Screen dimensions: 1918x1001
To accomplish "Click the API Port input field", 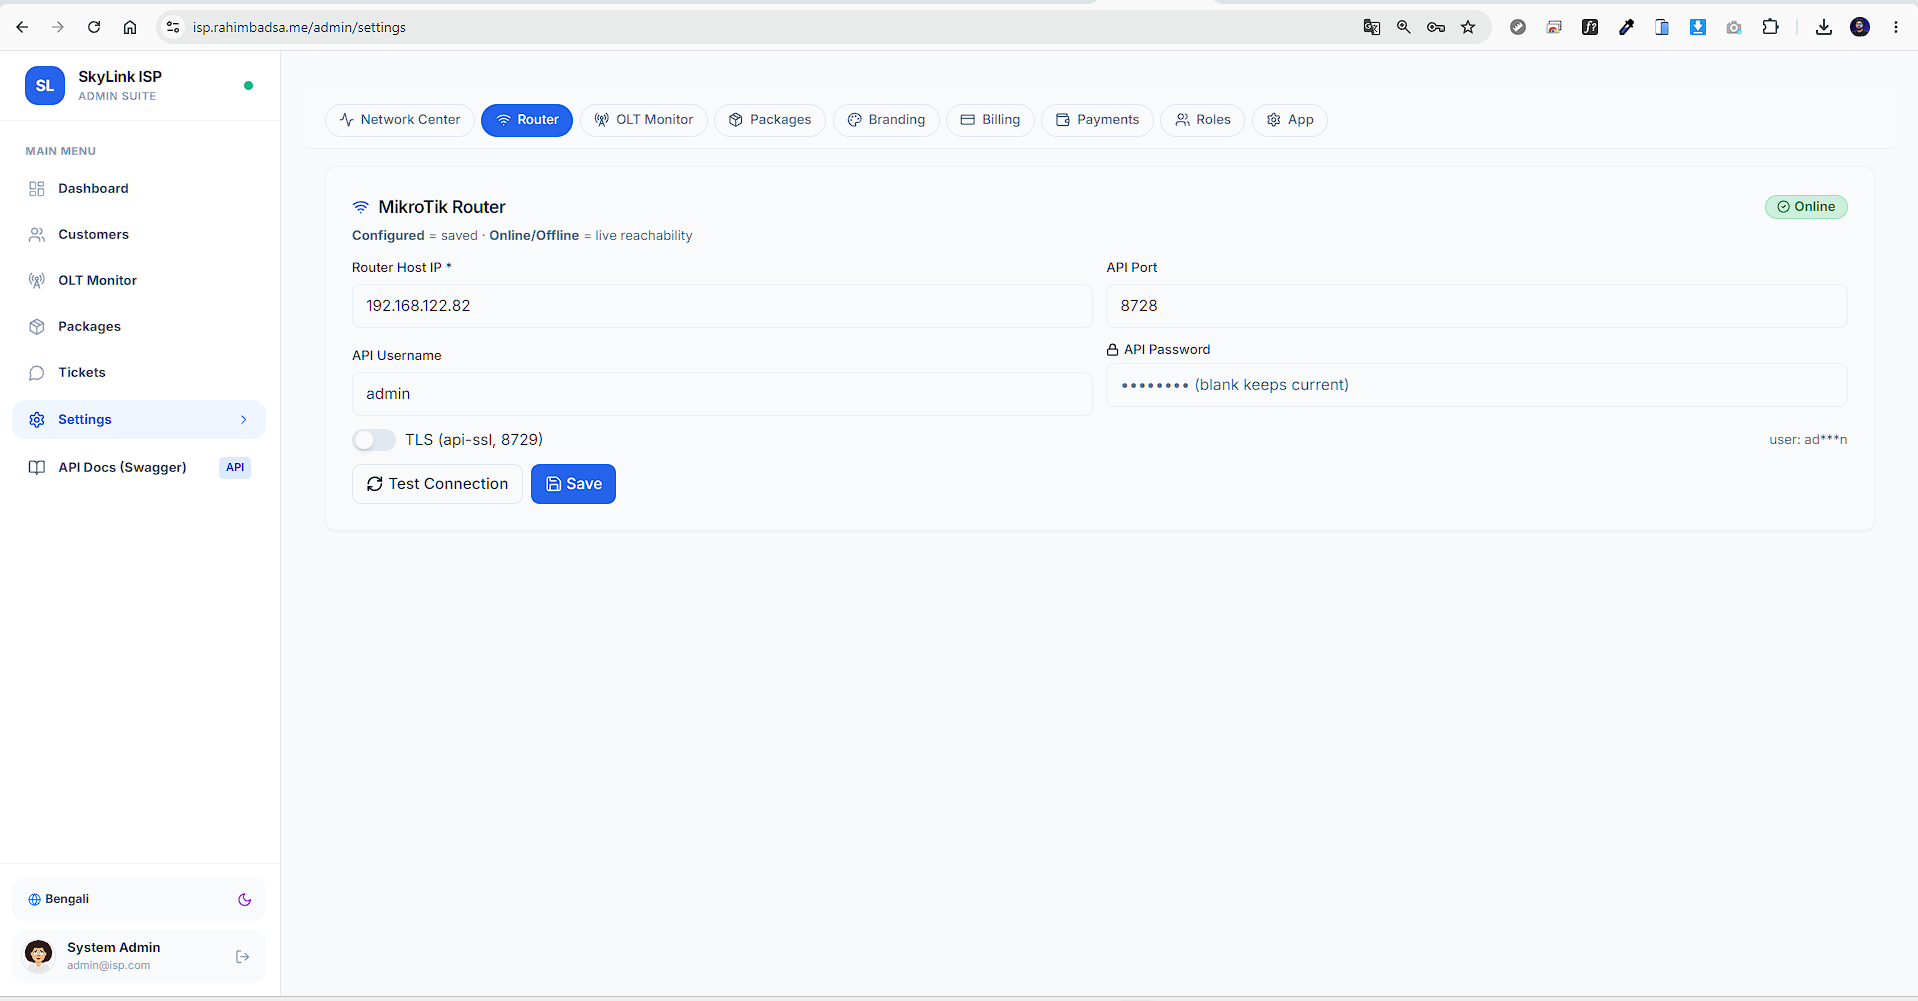I will point(1476,306).
